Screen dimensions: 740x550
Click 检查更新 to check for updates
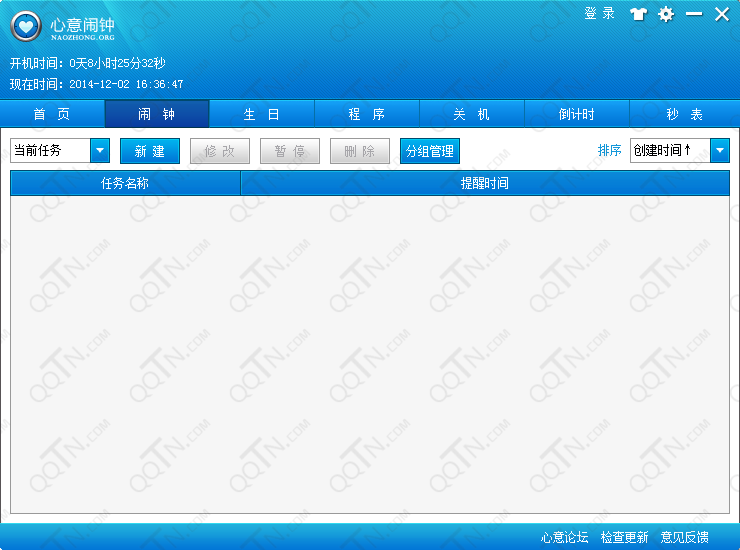click(625, 538)
